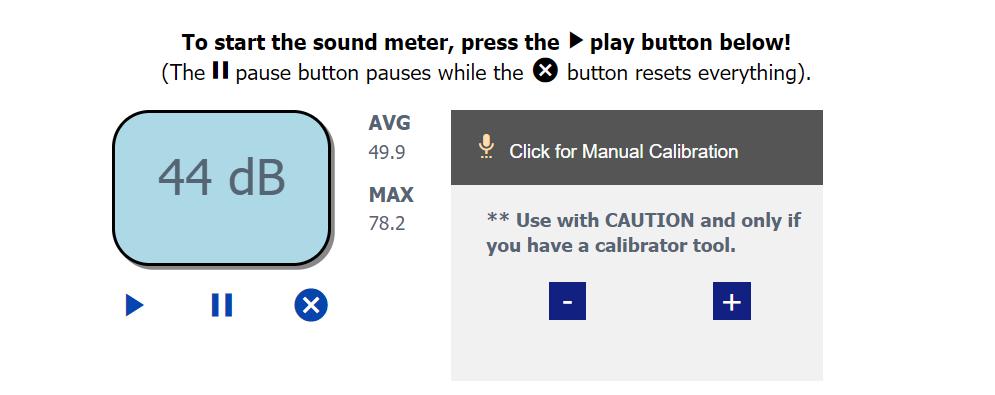
Task: Click the minus calibration button
Action: tap(567, 301)
